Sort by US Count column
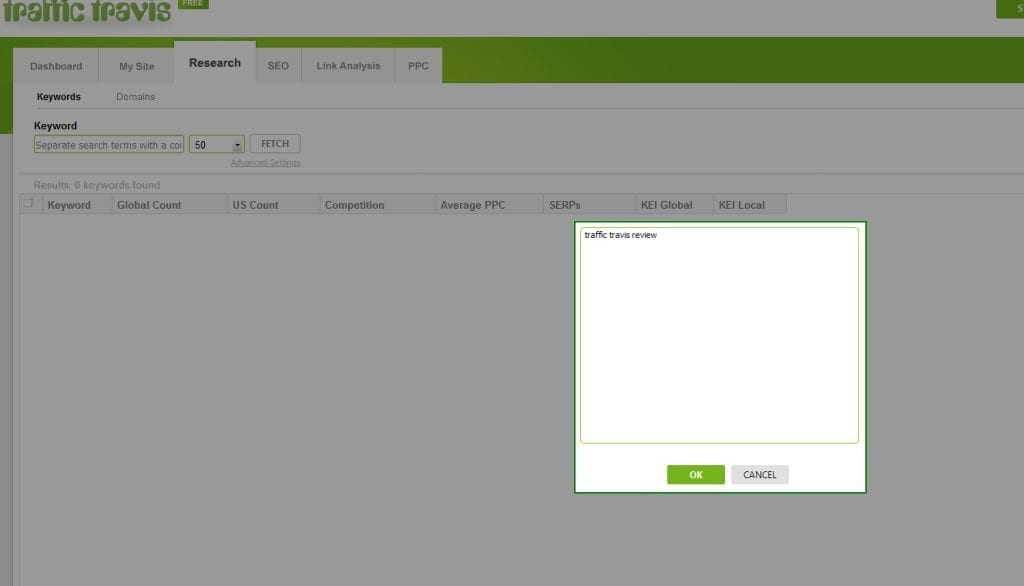 [x=274, y=204]
